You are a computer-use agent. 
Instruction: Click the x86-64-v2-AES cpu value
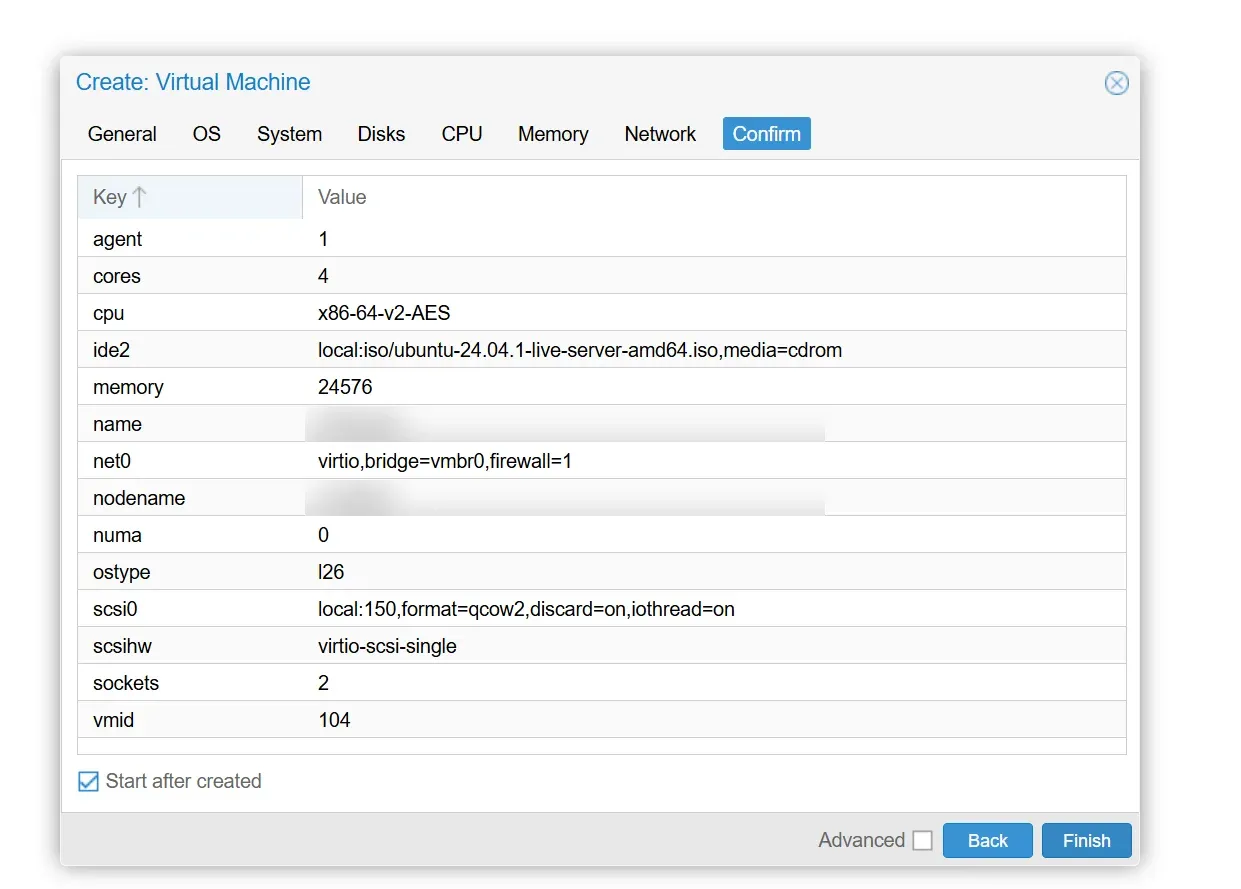pos(384,313)
